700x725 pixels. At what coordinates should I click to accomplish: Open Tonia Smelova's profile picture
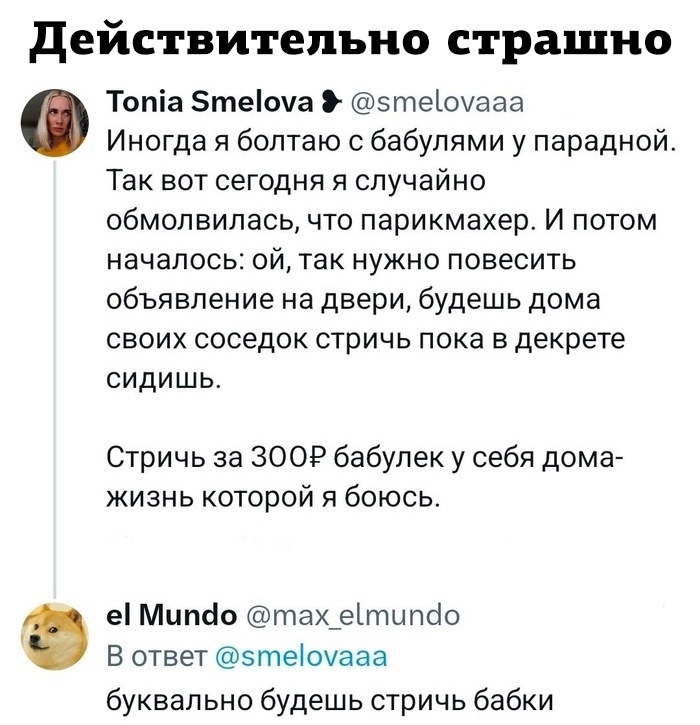tap(55, 123)
